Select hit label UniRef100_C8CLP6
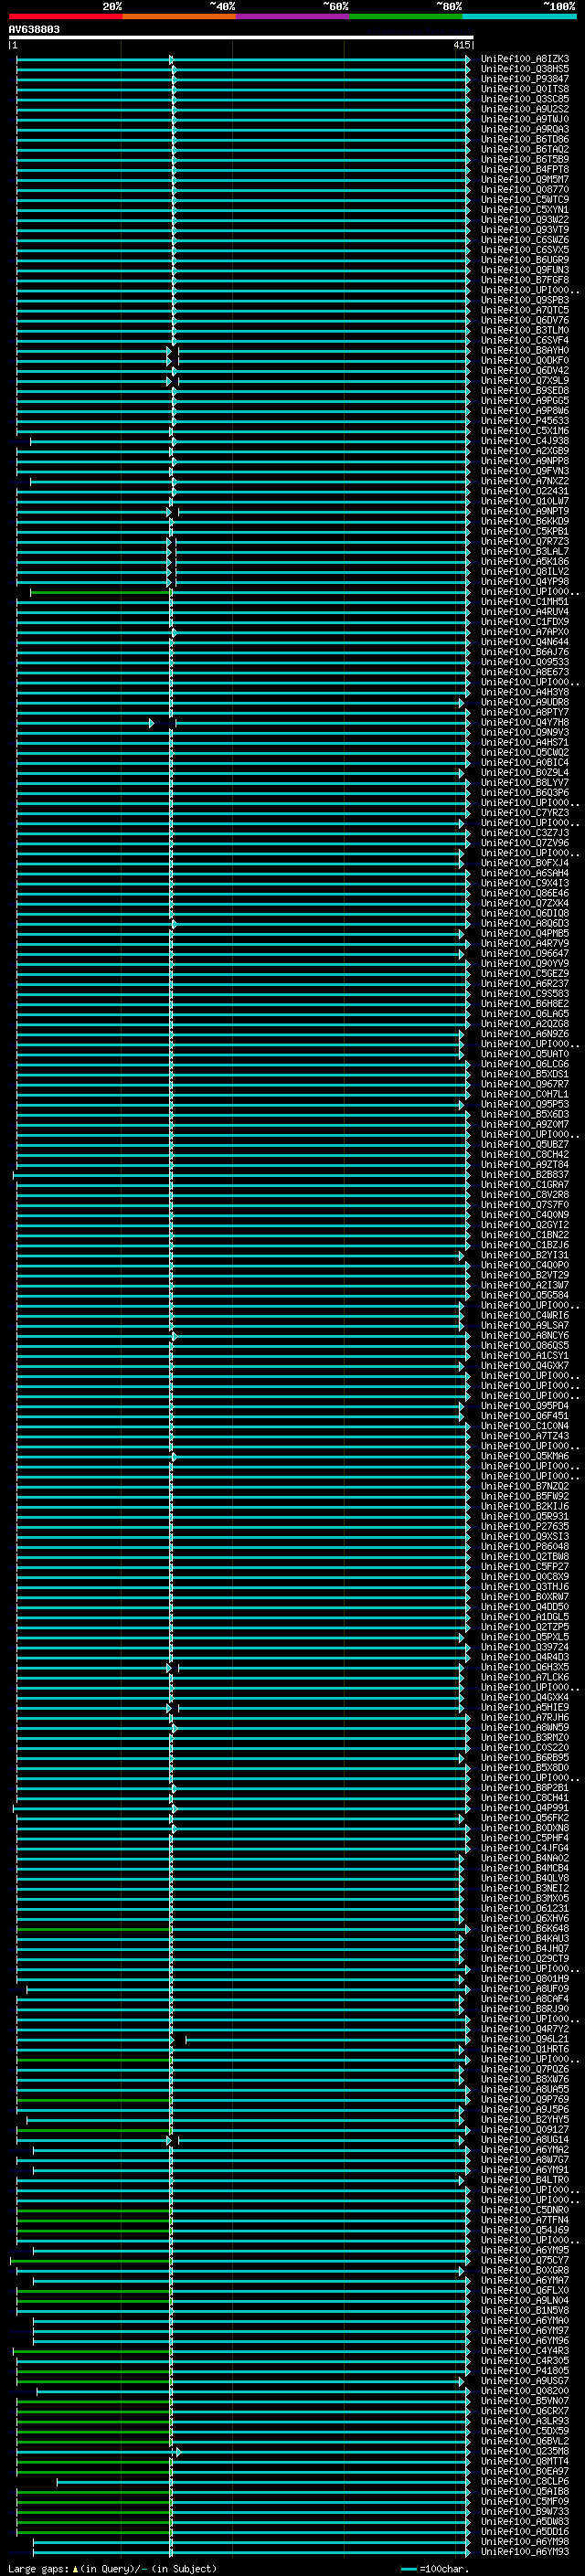 coord(525,2480)
